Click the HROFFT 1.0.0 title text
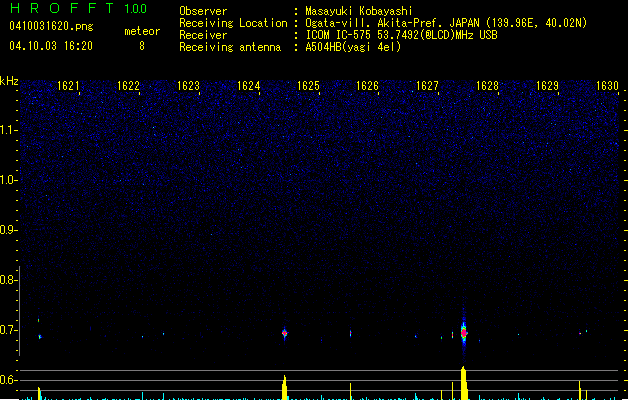Image resolution: width=629 pixels, height=400 pixels. (79, 8)
